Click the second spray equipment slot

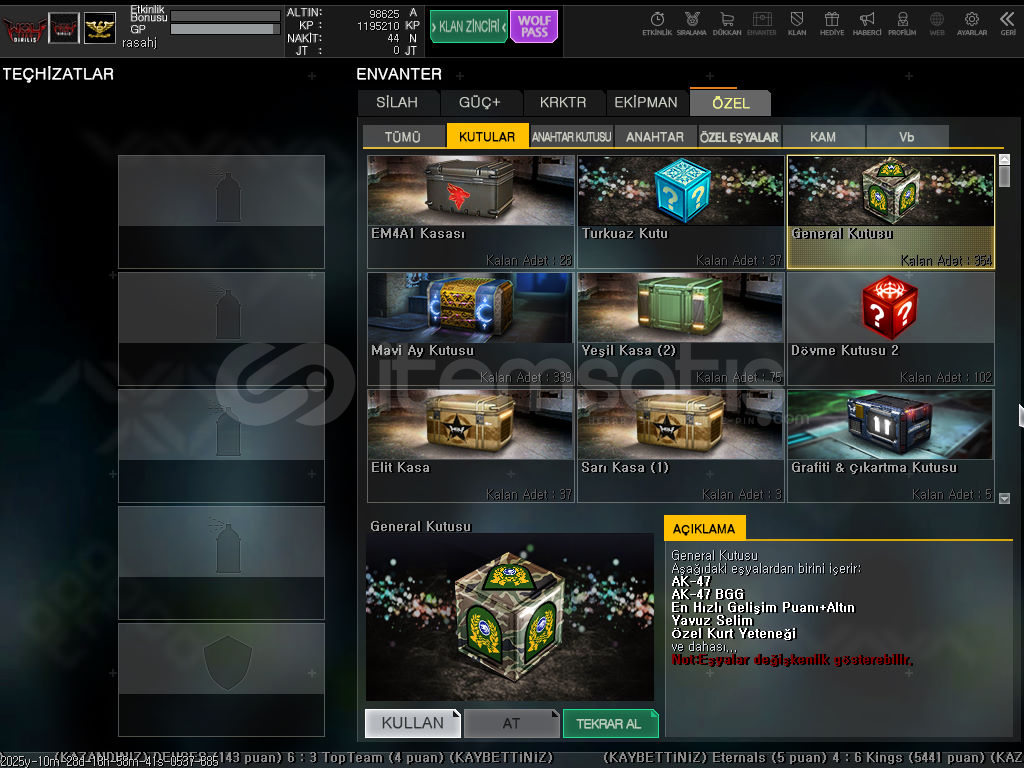221,328
